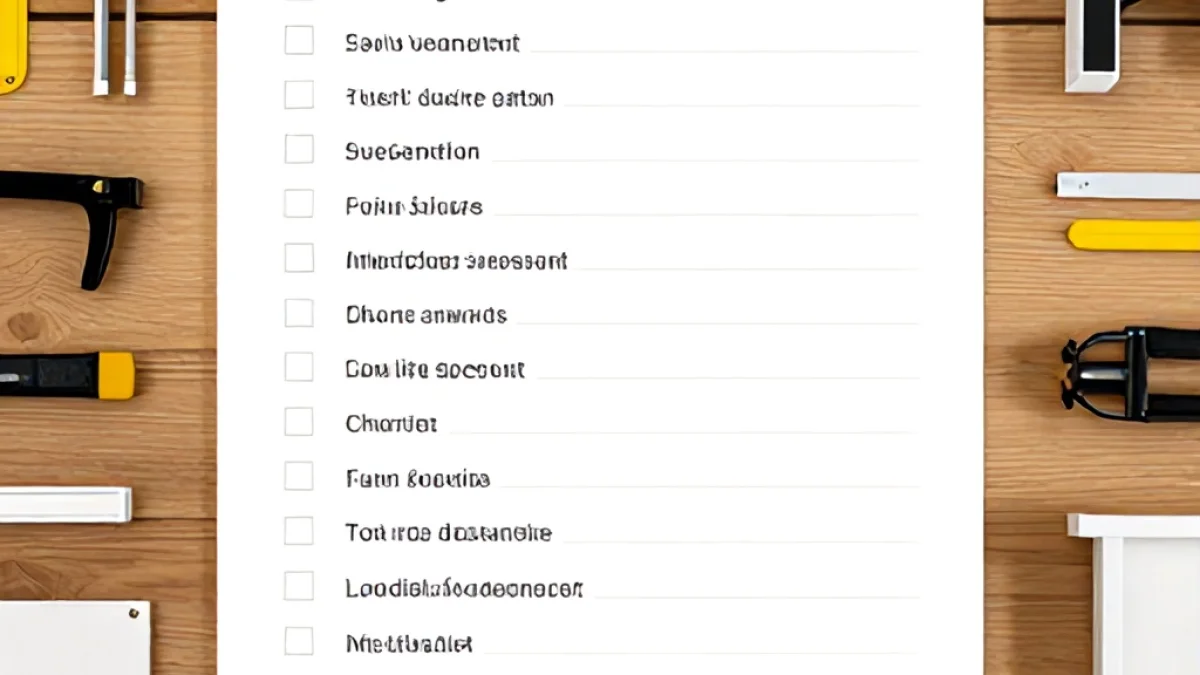Image resolution: width=1200 pixels, height=675 pixels.
Task: Click the white plate with screw hole
Action: [x=75, y=638]
